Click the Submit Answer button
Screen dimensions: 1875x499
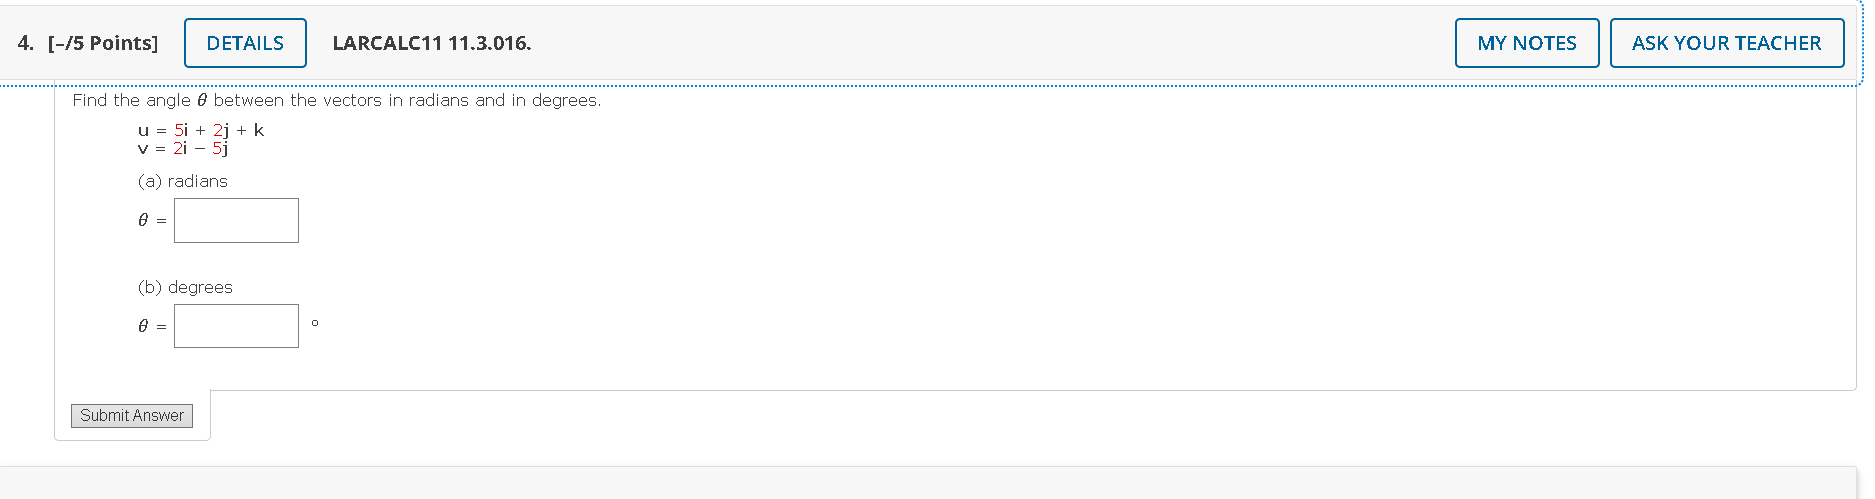pos(132,415)
